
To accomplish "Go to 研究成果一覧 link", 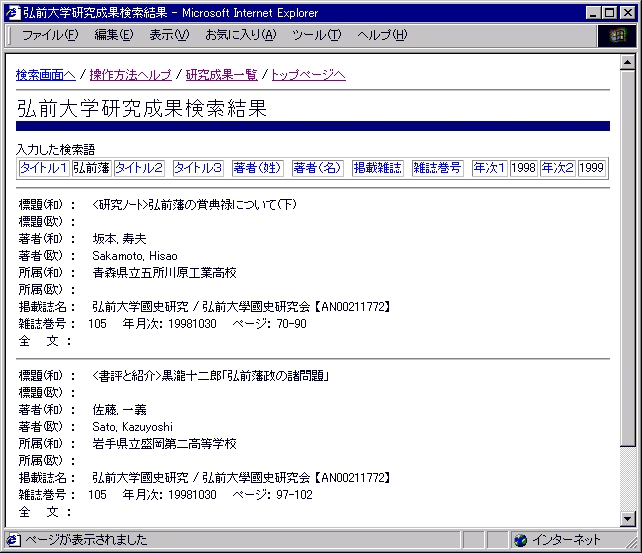I will (x=221, y=75).
